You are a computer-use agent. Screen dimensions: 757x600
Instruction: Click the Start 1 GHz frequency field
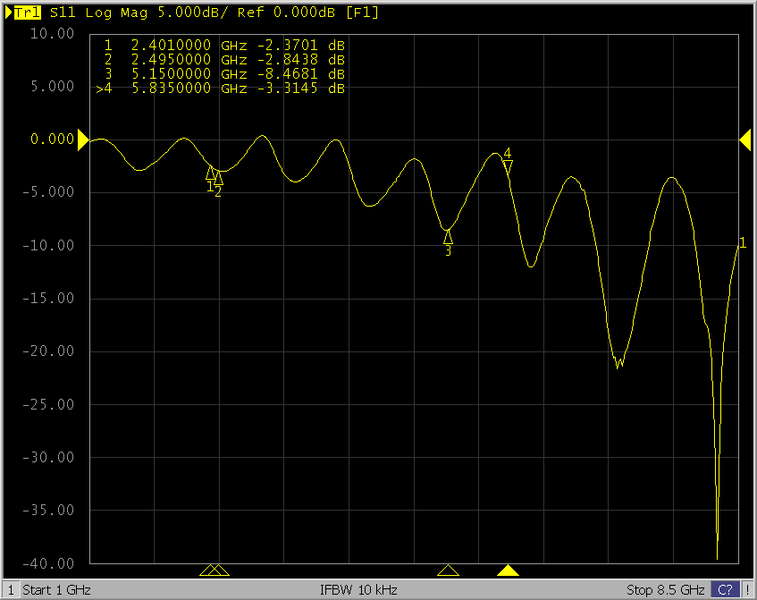[x=57, y=589]
